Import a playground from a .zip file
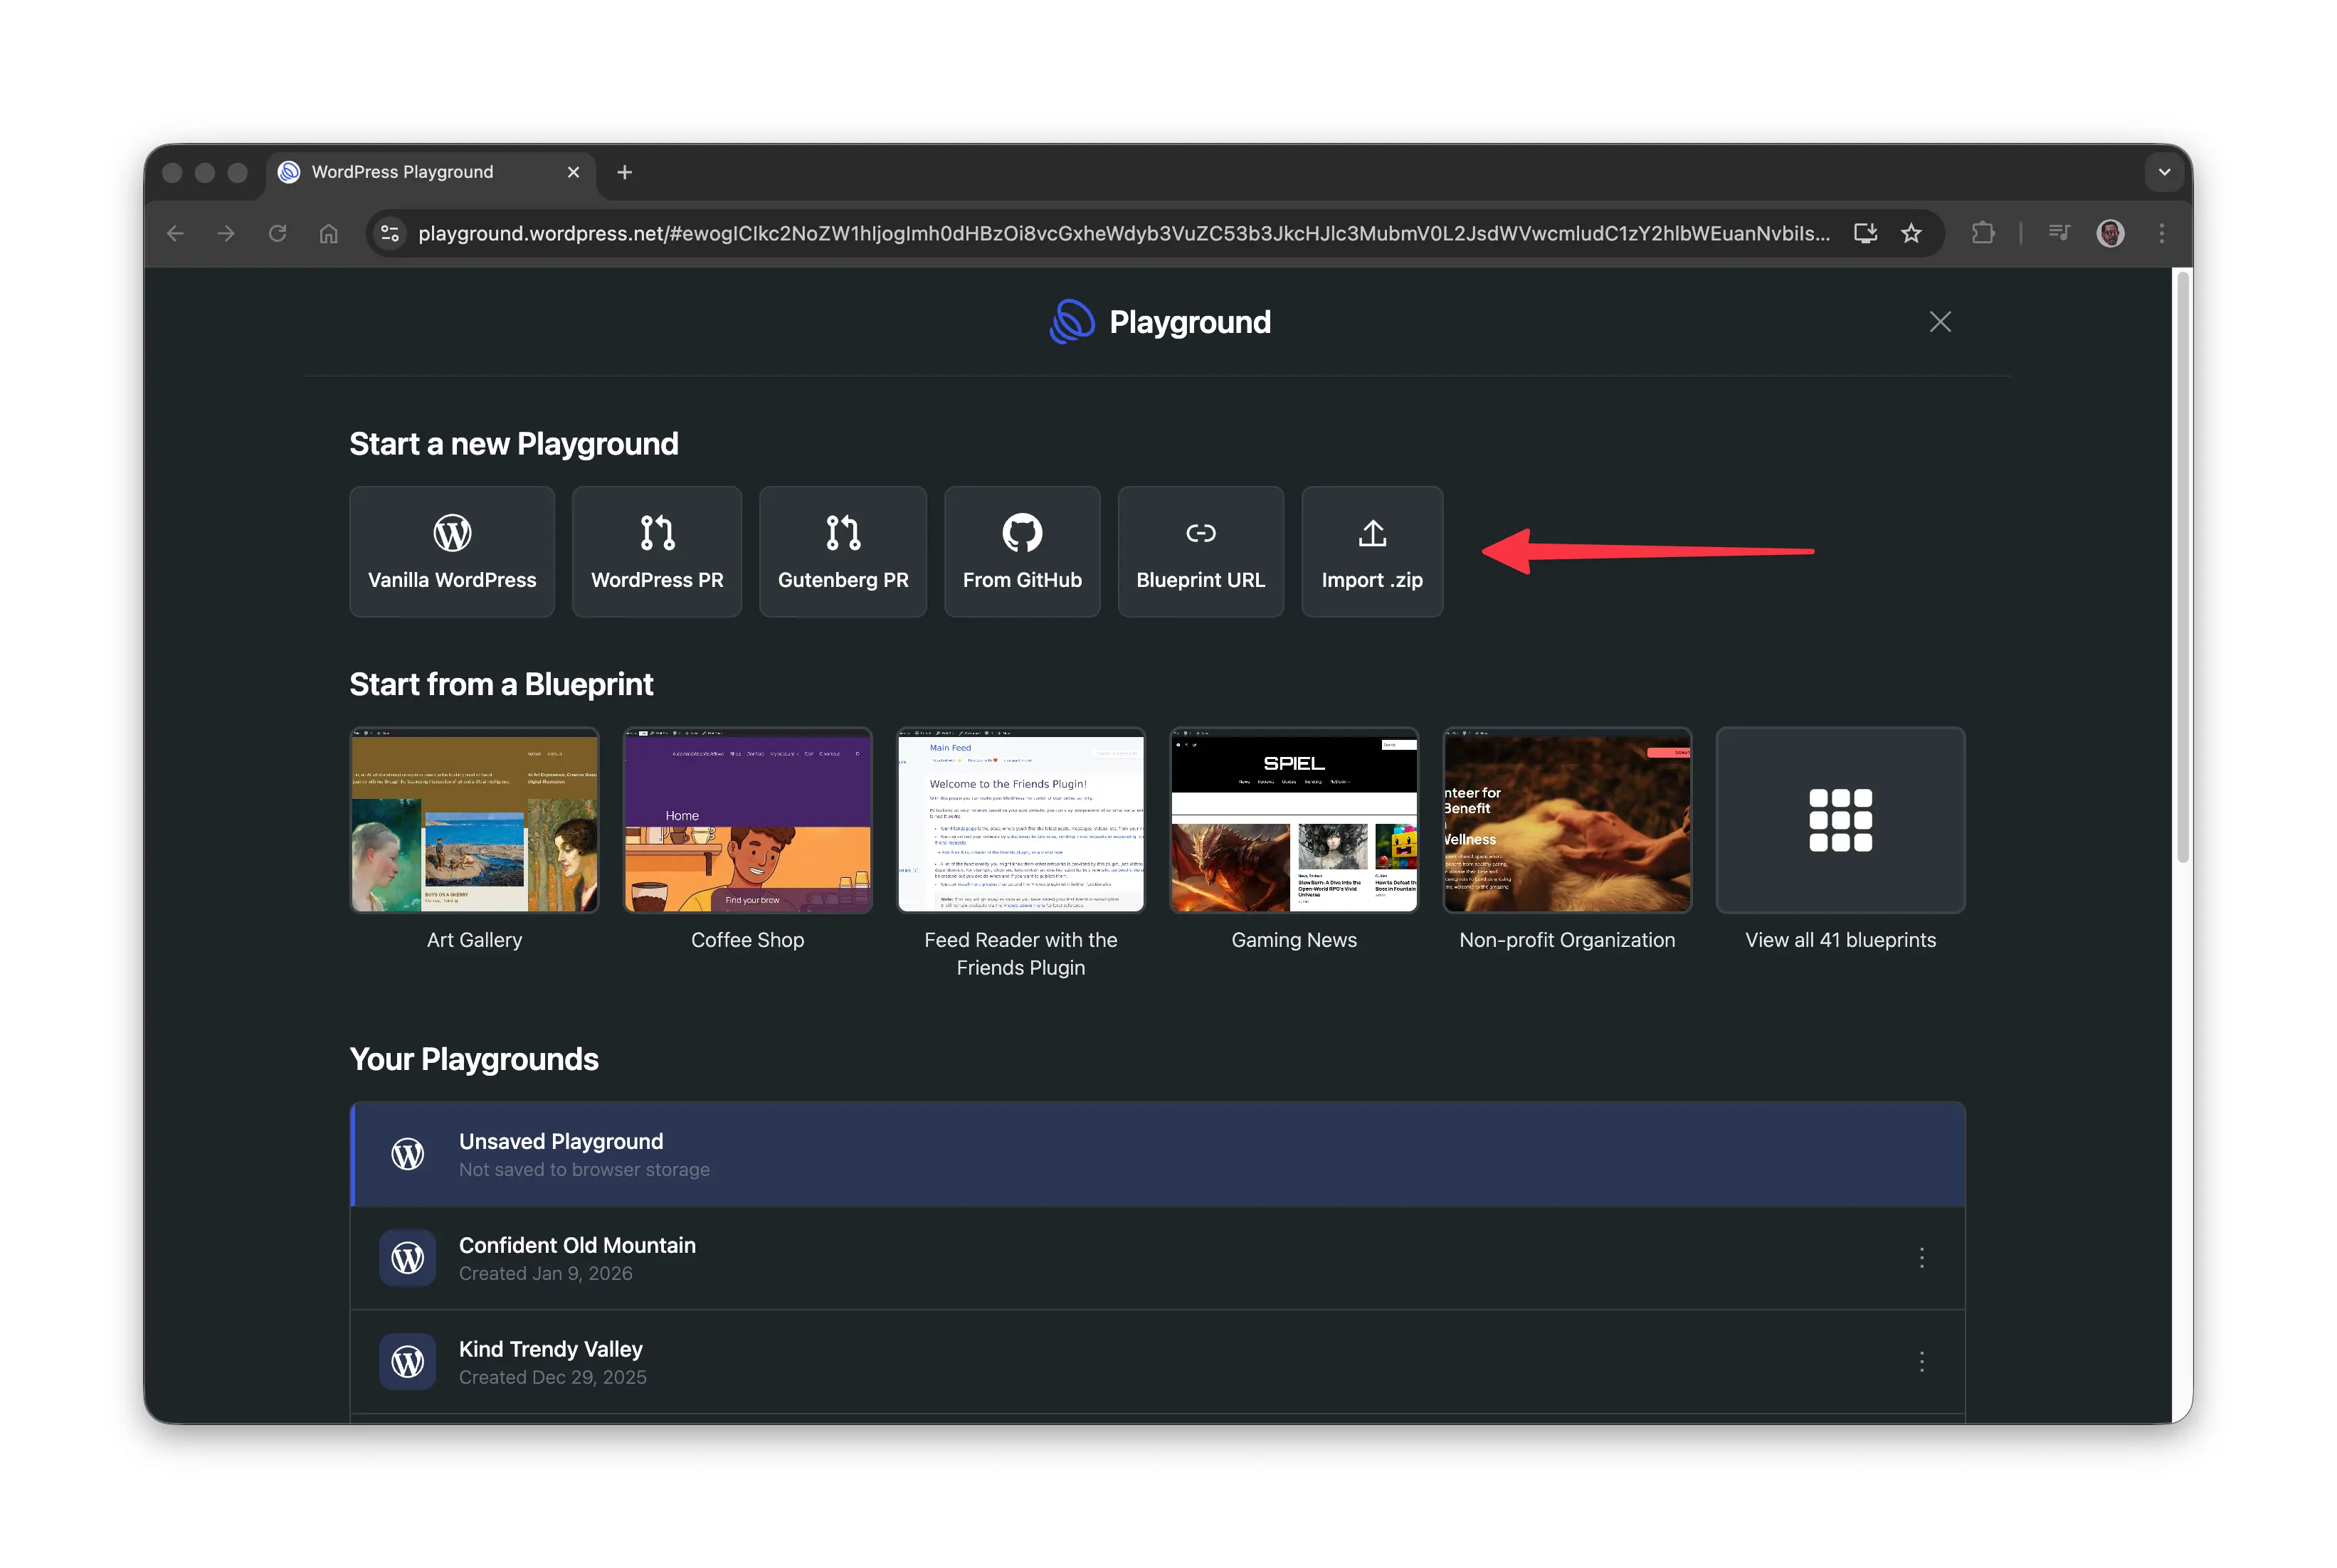Screen dimensions: 2337x1568 [1371, 551]
